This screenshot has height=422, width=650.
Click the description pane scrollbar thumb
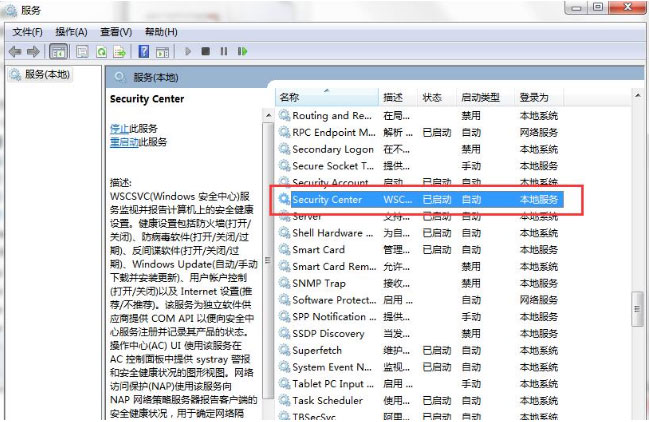pyautogui.click(x=268, y=260)
